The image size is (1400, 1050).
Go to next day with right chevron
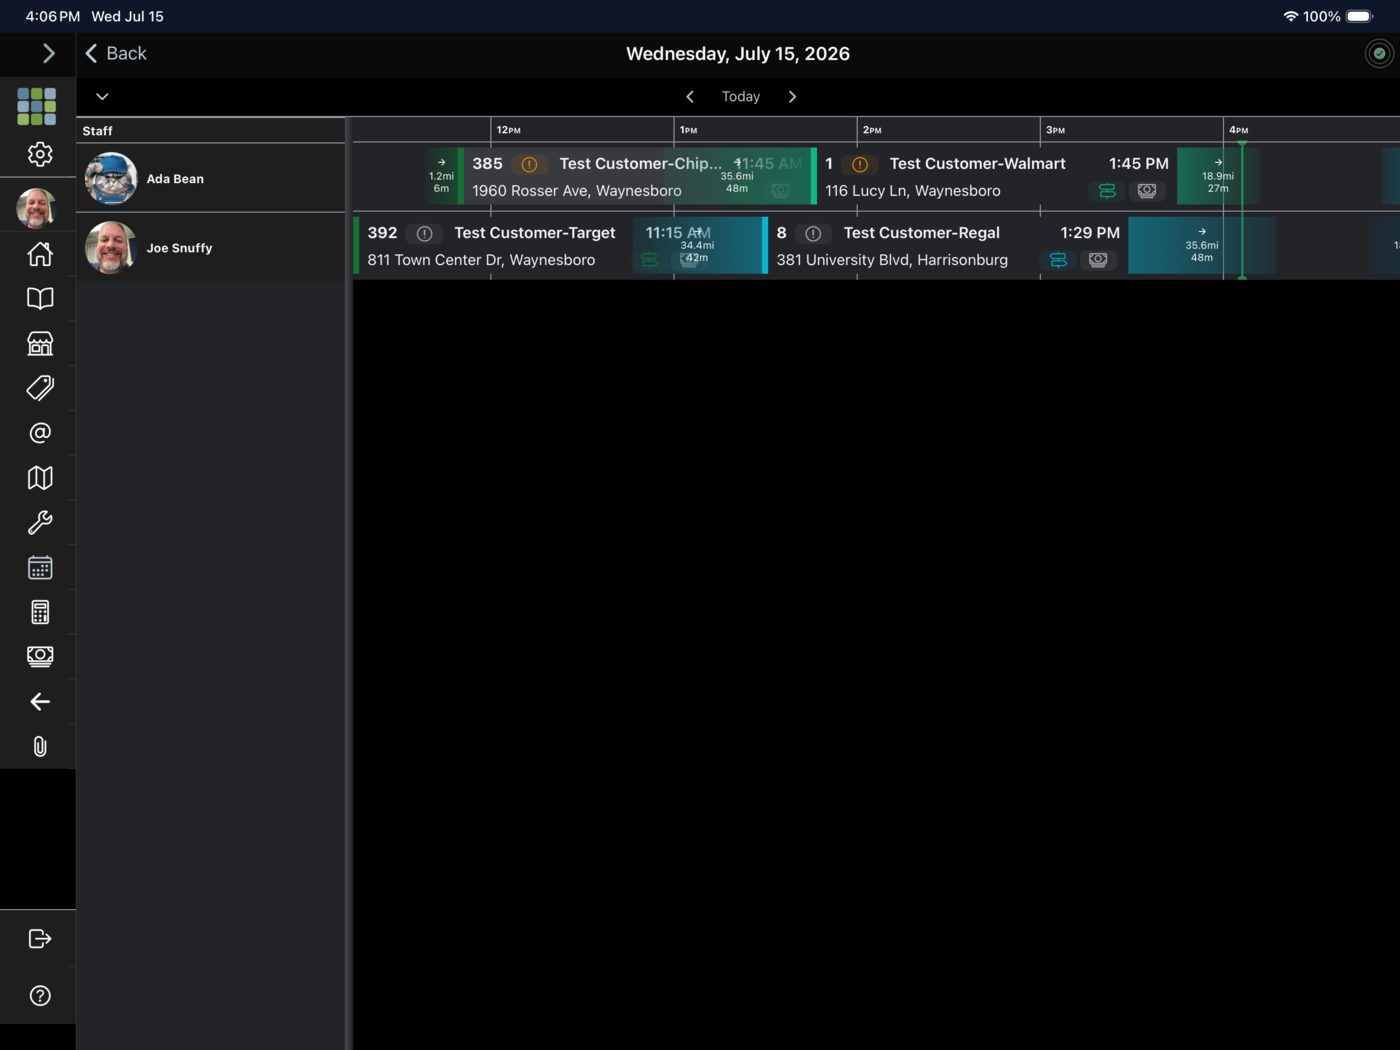click(792, 97)
